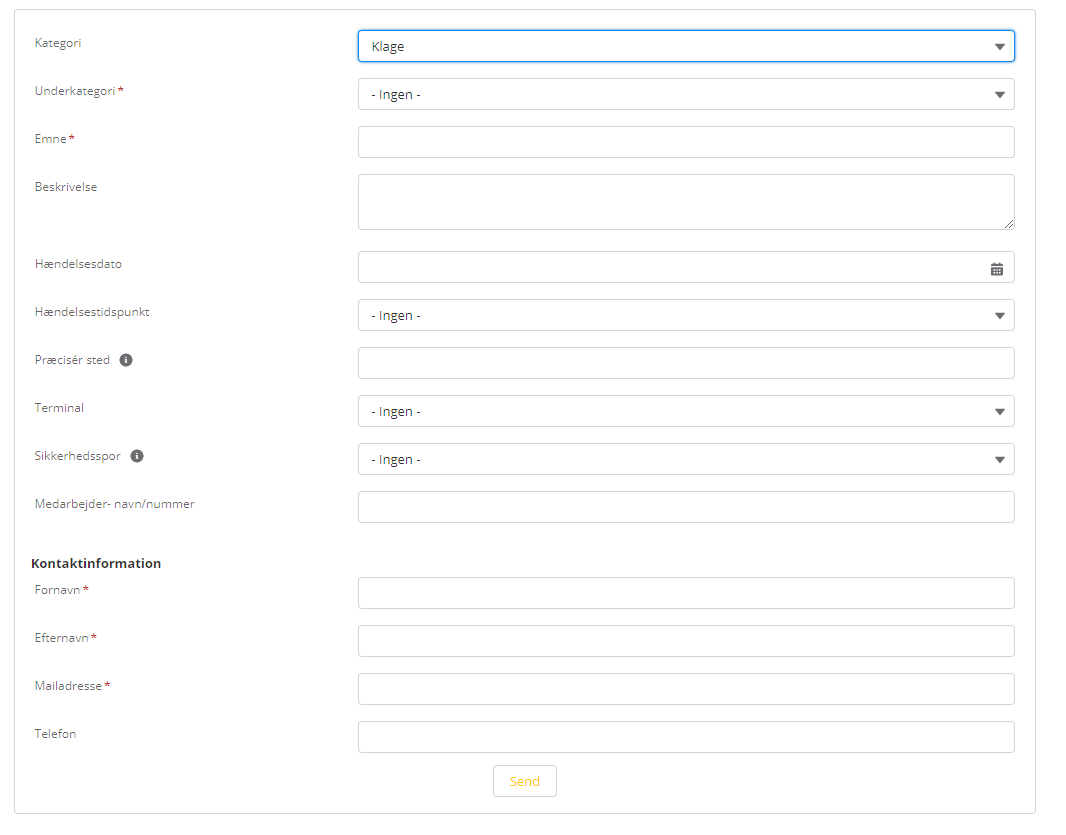Click the Beskrivelse textarea resize handle
Screen dimensions: 1066x835
(1009, 224)
